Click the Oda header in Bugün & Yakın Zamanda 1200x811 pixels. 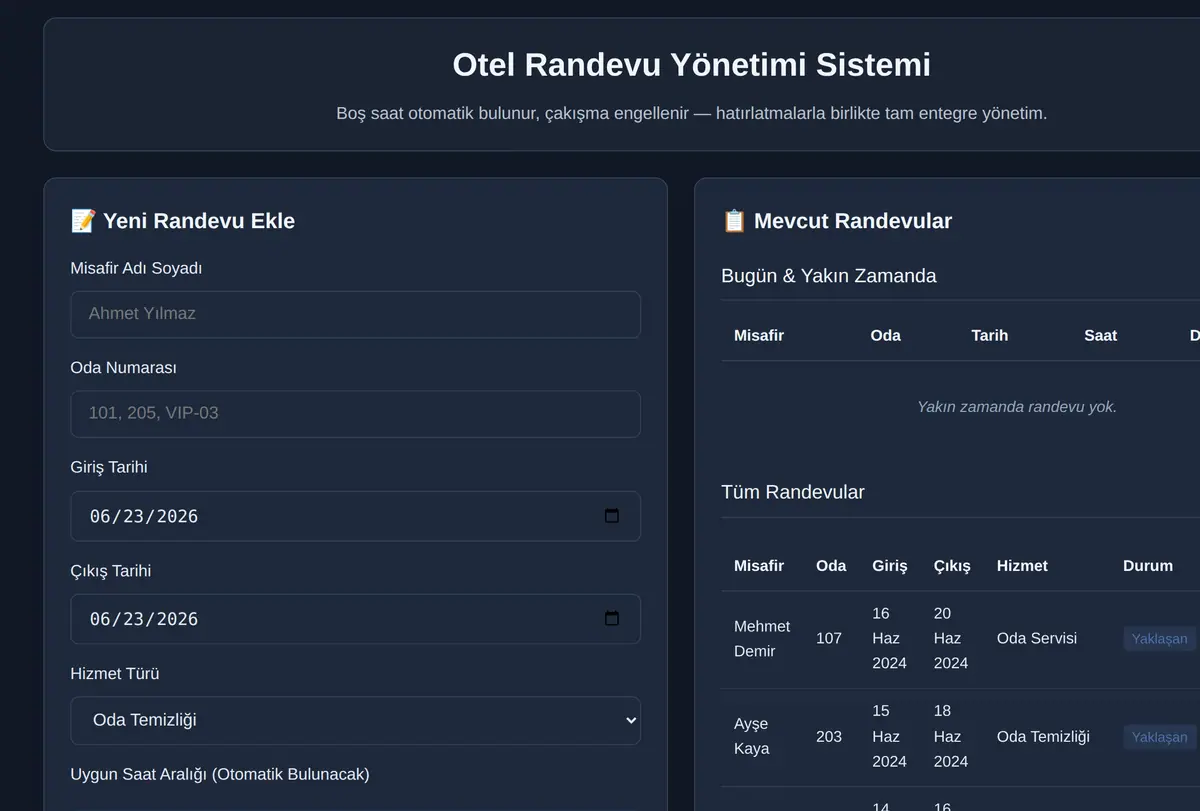click(x=886, y=335)
